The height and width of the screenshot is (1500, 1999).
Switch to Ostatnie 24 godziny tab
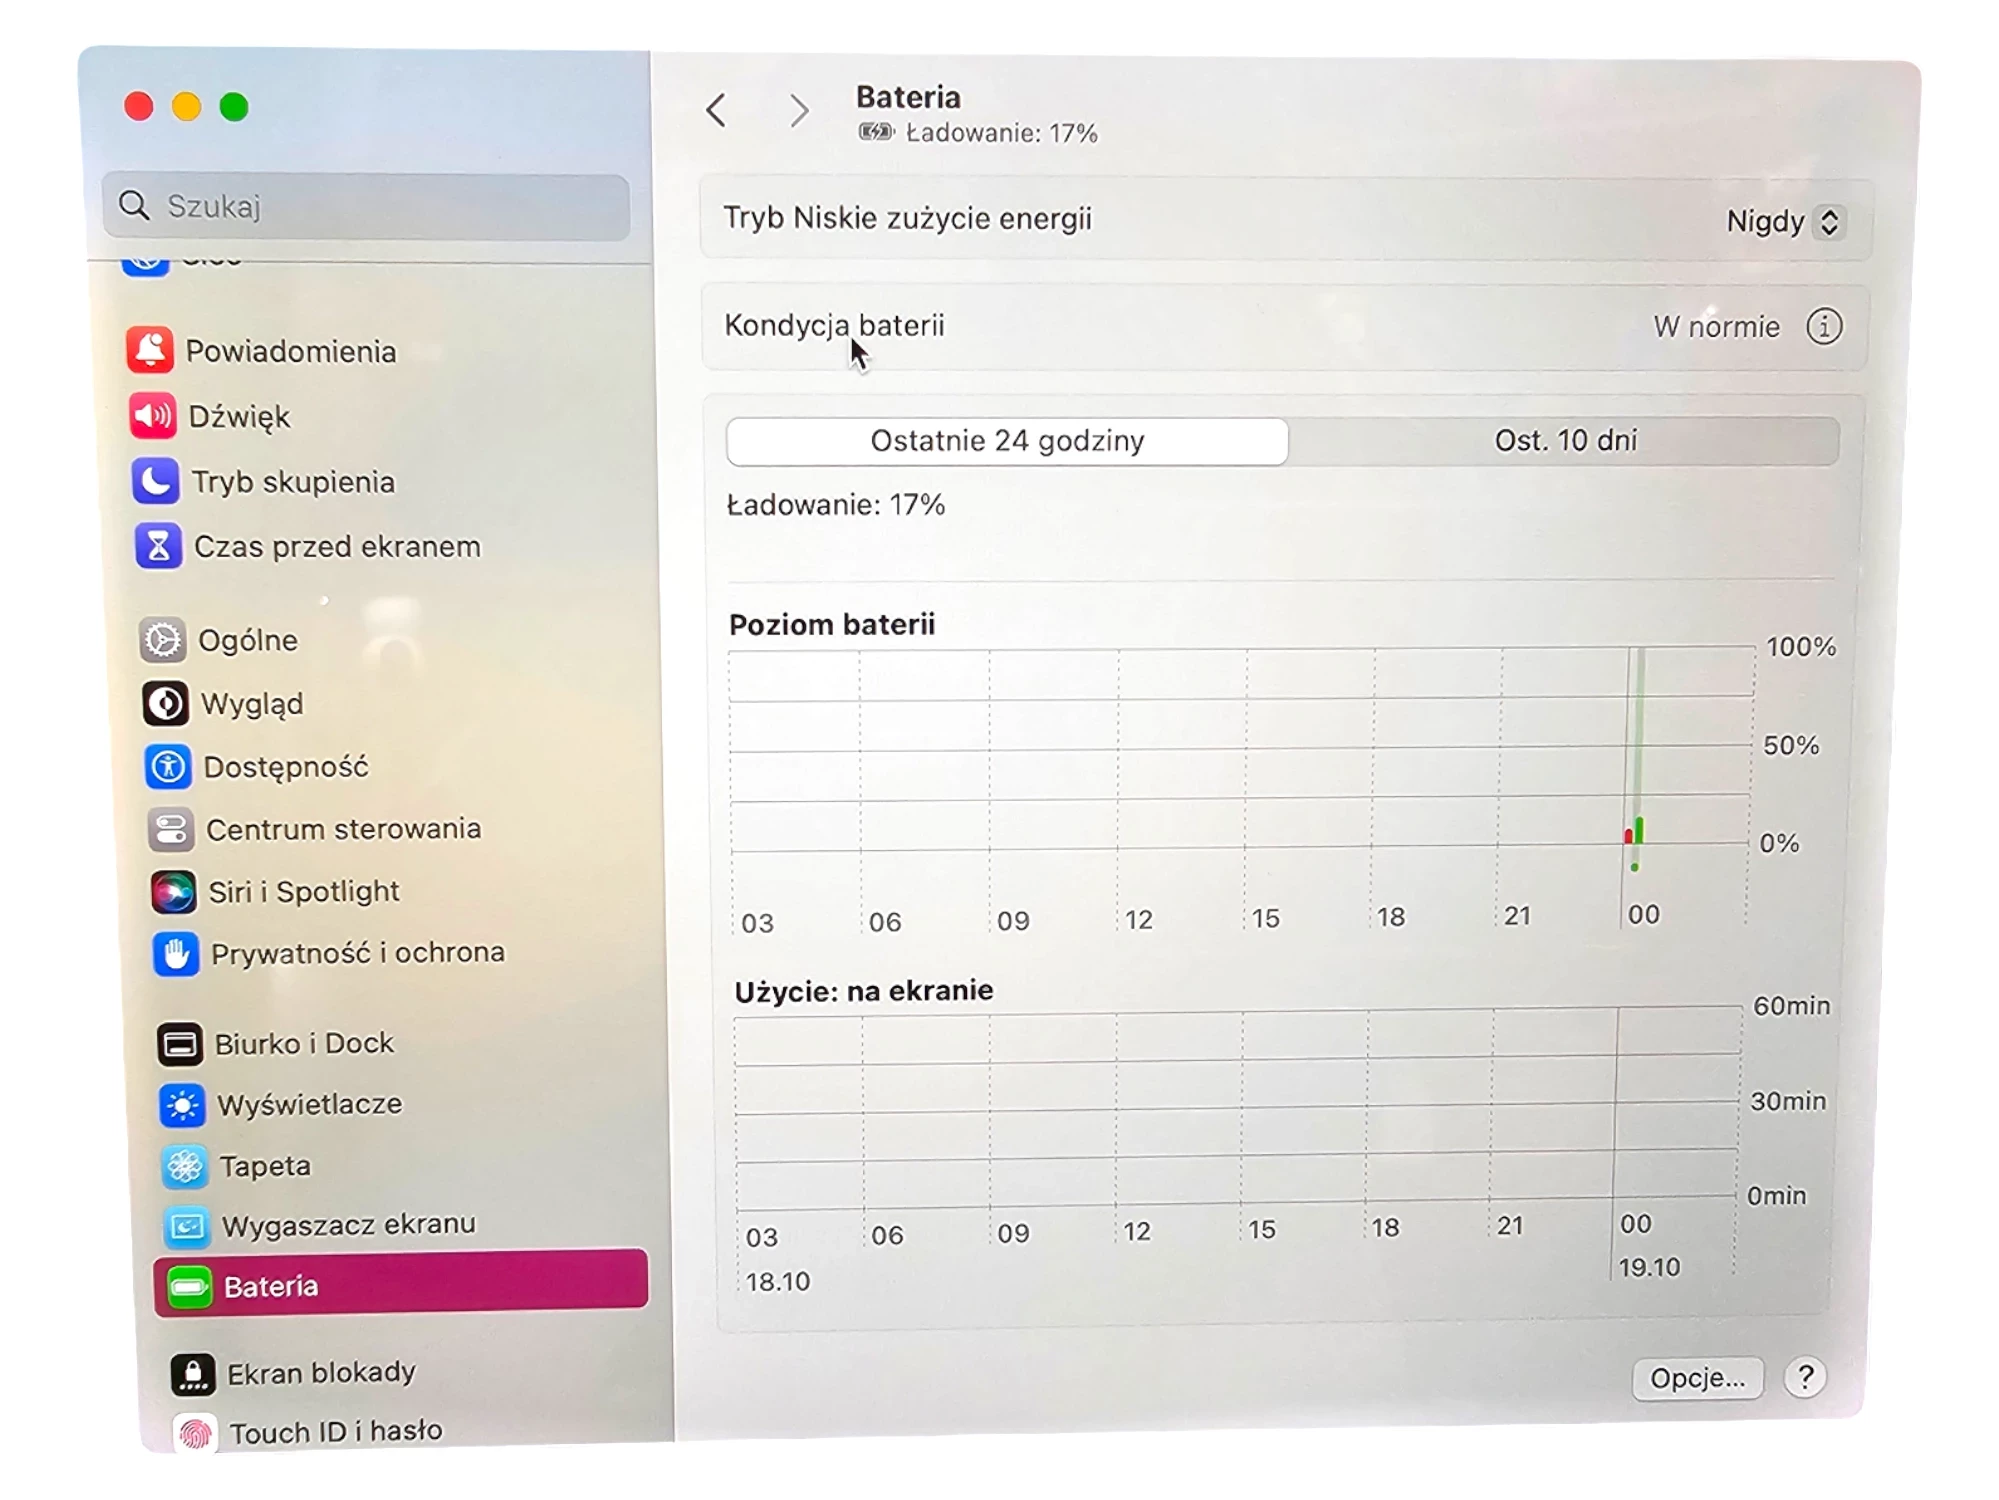tap(1006, 441)
